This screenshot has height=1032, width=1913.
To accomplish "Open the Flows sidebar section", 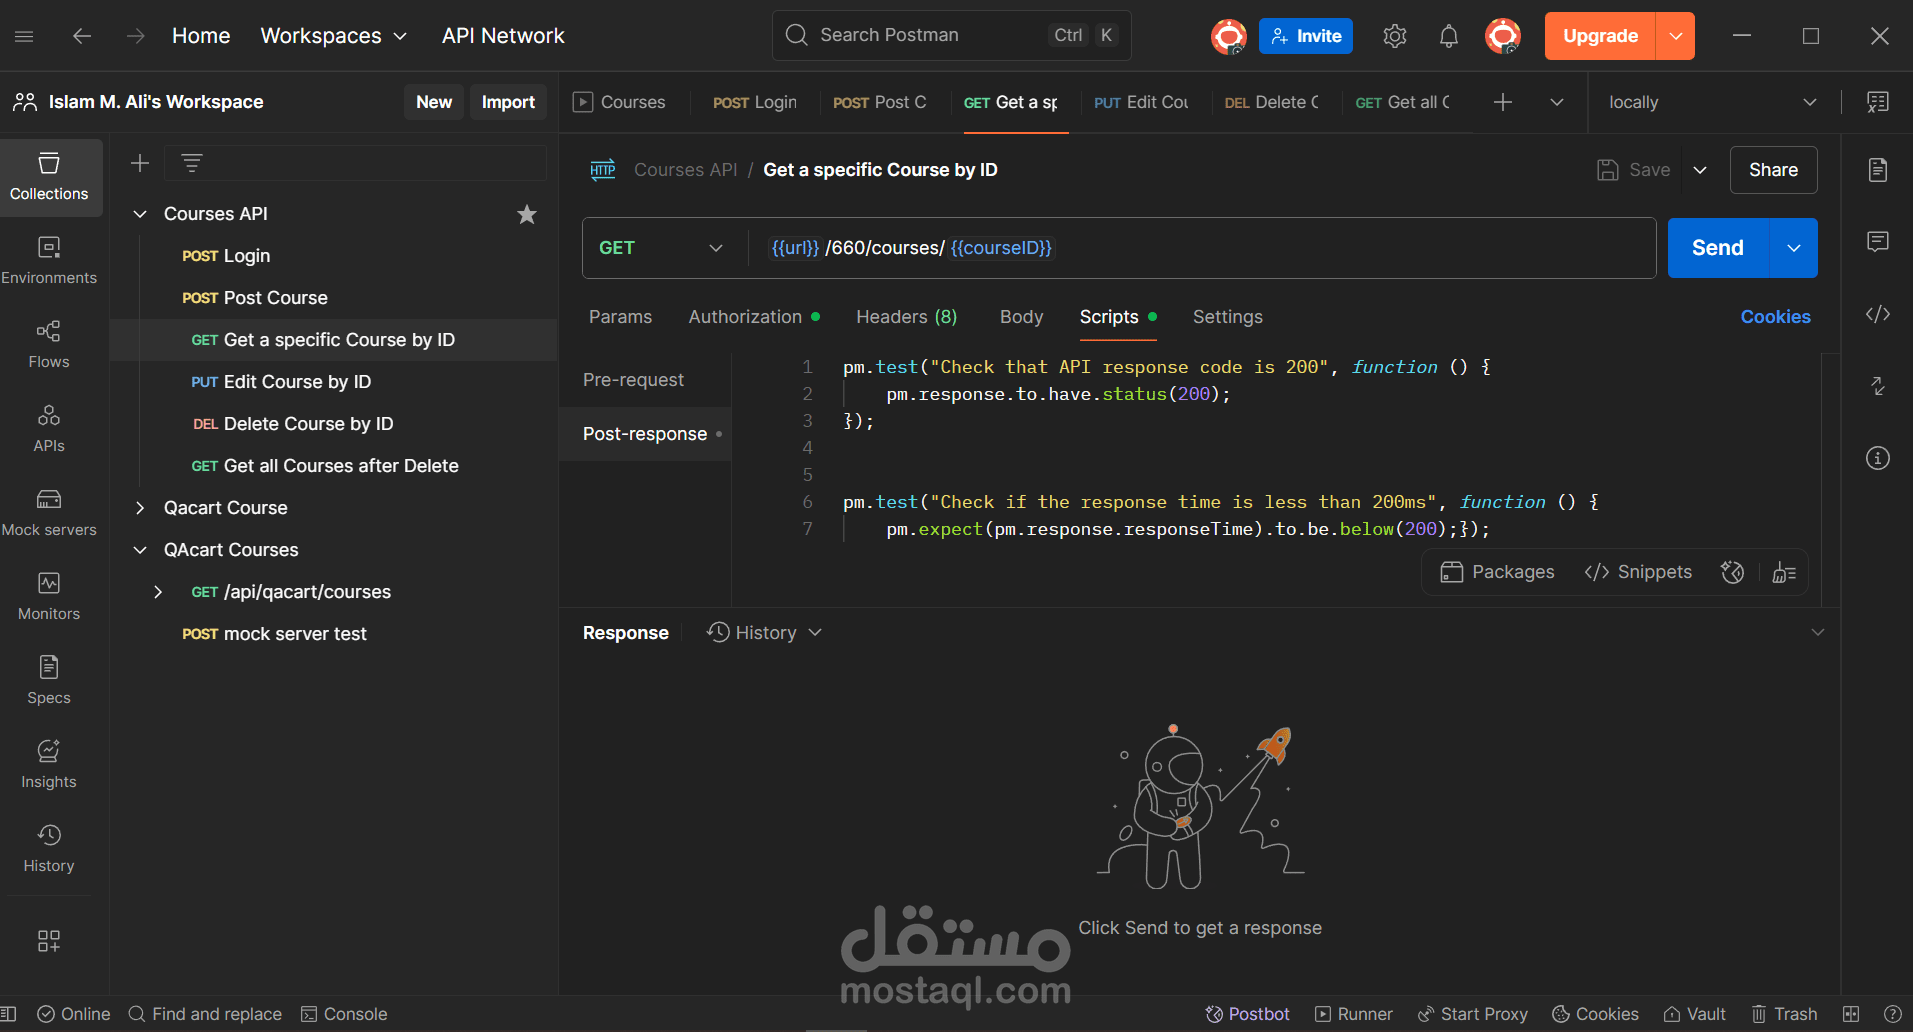I will 49,345.
